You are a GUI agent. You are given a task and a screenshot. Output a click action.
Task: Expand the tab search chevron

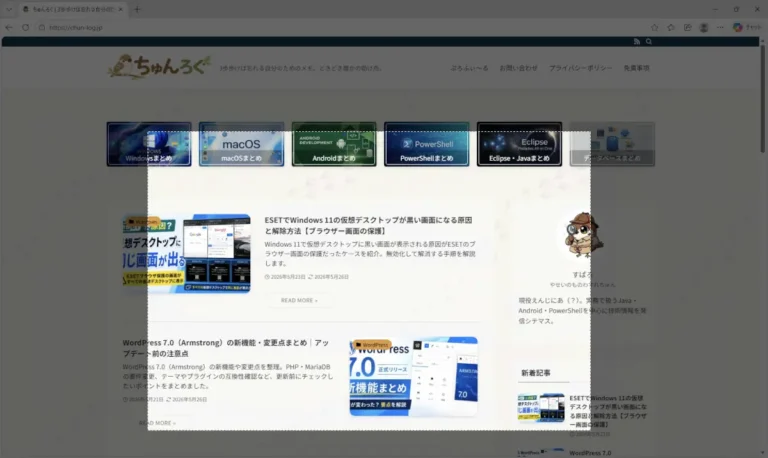point(9,9)
